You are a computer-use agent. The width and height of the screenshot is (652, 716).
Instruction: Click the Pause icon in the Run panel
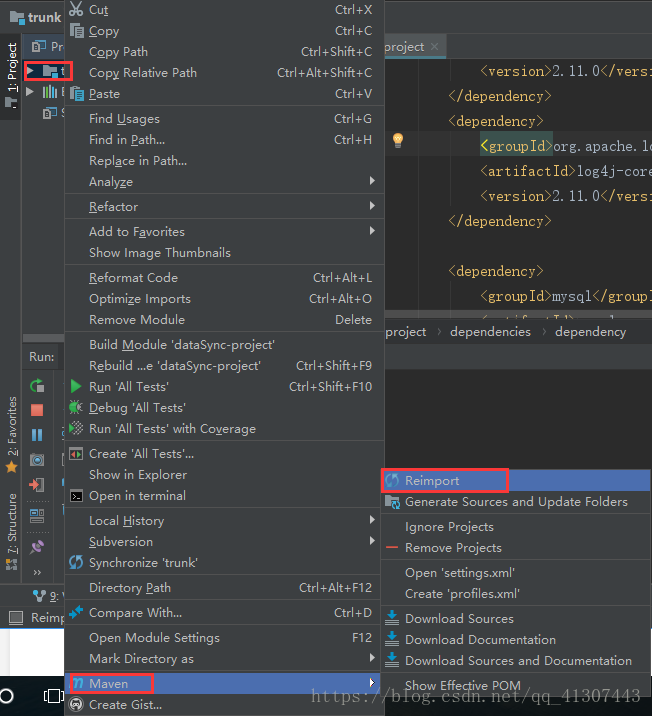pyautogui.click(x=37, y=435)
